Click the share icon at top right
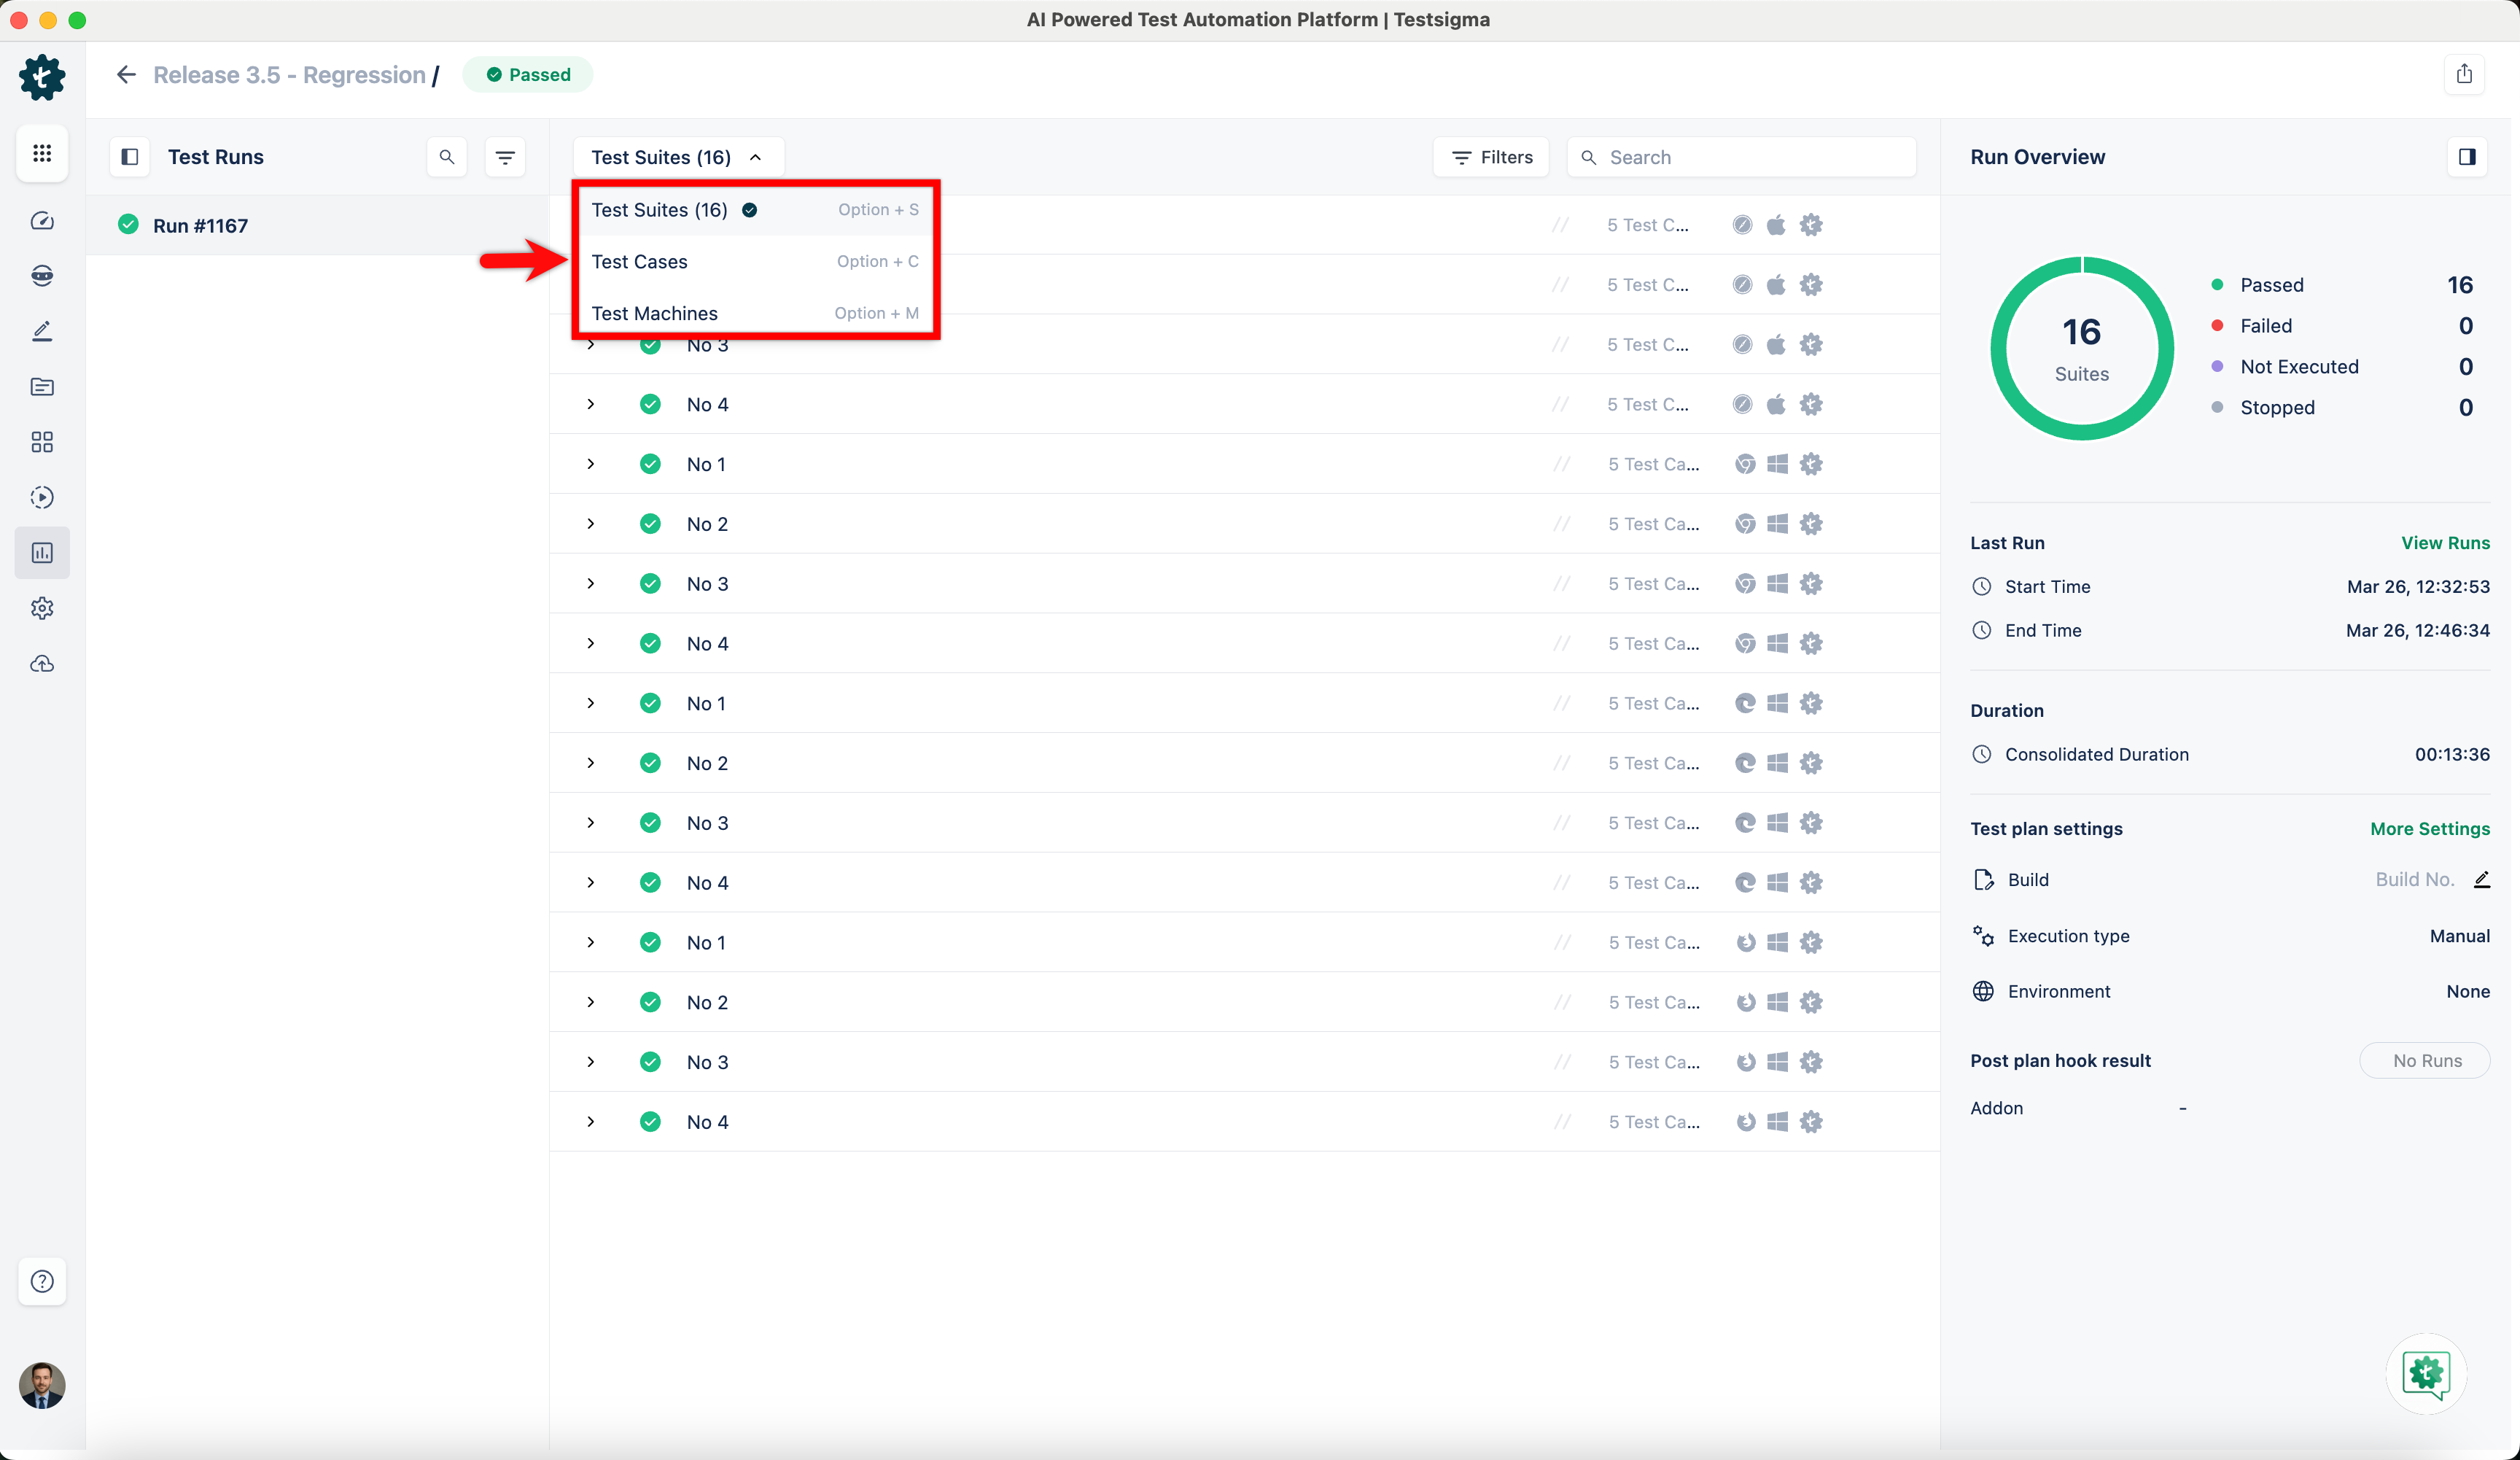This screenshot has width=2520, height=1460. tap(2464, 74)
